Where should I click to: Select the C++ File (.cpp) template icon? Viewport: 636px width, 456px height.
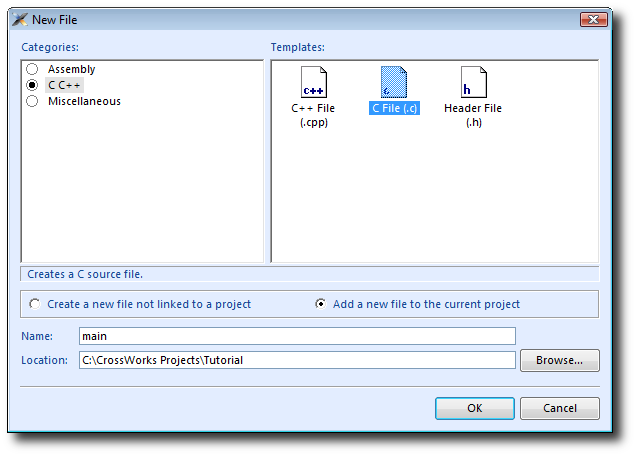[x=313, y=82]
